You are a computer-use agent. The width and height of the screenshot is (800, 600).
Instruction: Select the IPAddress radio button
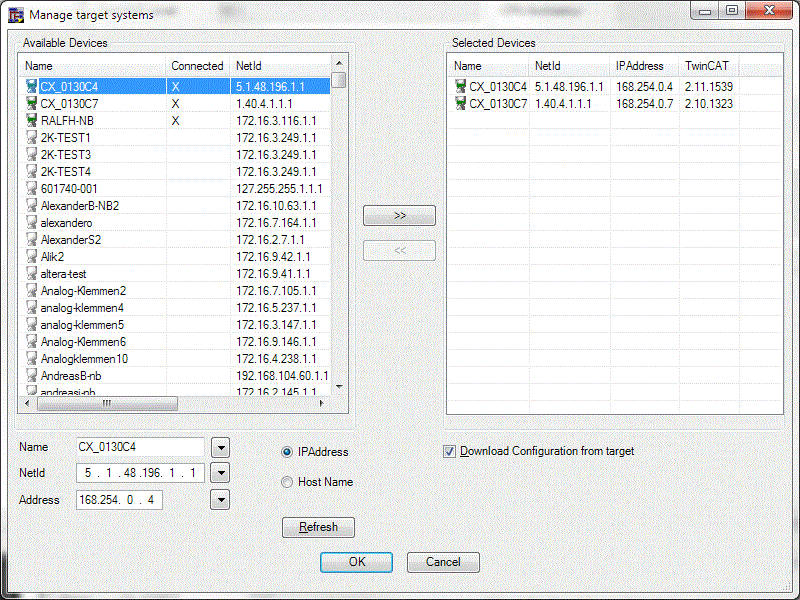[287, 452]
